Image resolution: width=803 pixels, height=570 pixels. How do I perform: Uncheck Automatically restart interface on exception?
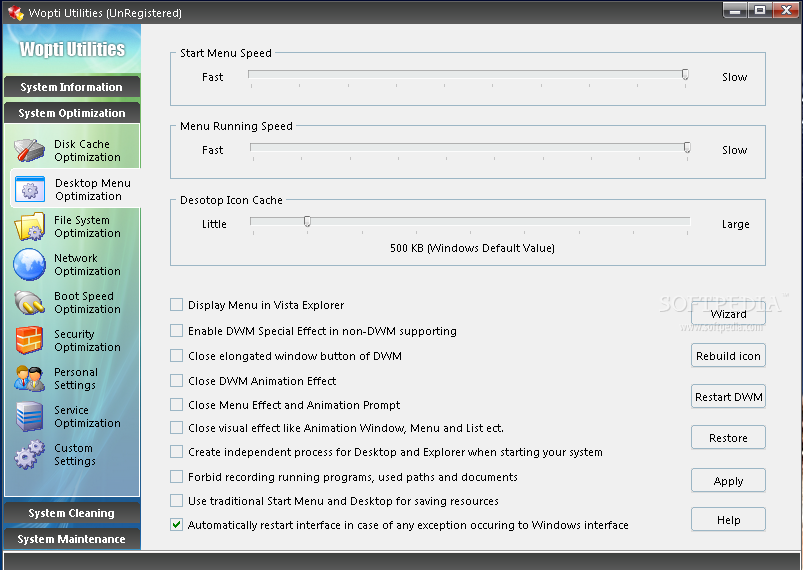[176, 524]
